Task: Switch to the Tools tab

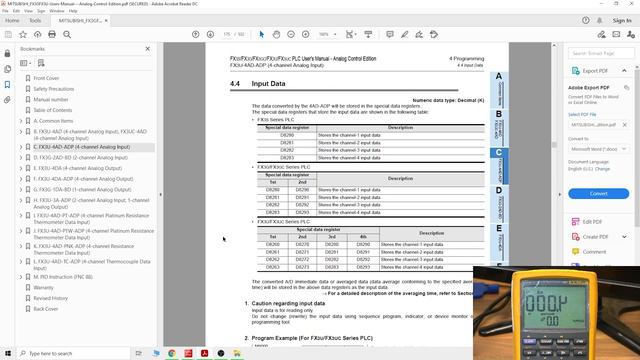Action: point(35,20)
